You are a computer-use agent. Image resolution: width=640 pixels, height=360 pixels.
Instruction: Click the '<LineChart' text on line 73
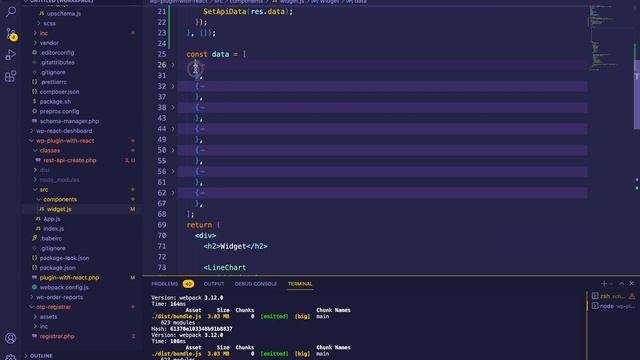[224, 268]
